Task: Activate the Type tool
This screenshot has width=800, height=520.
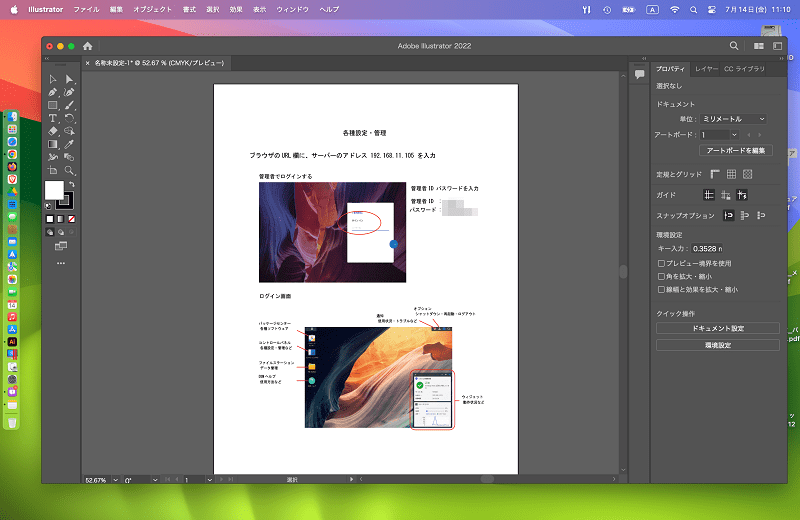Action: click(53, 118)
